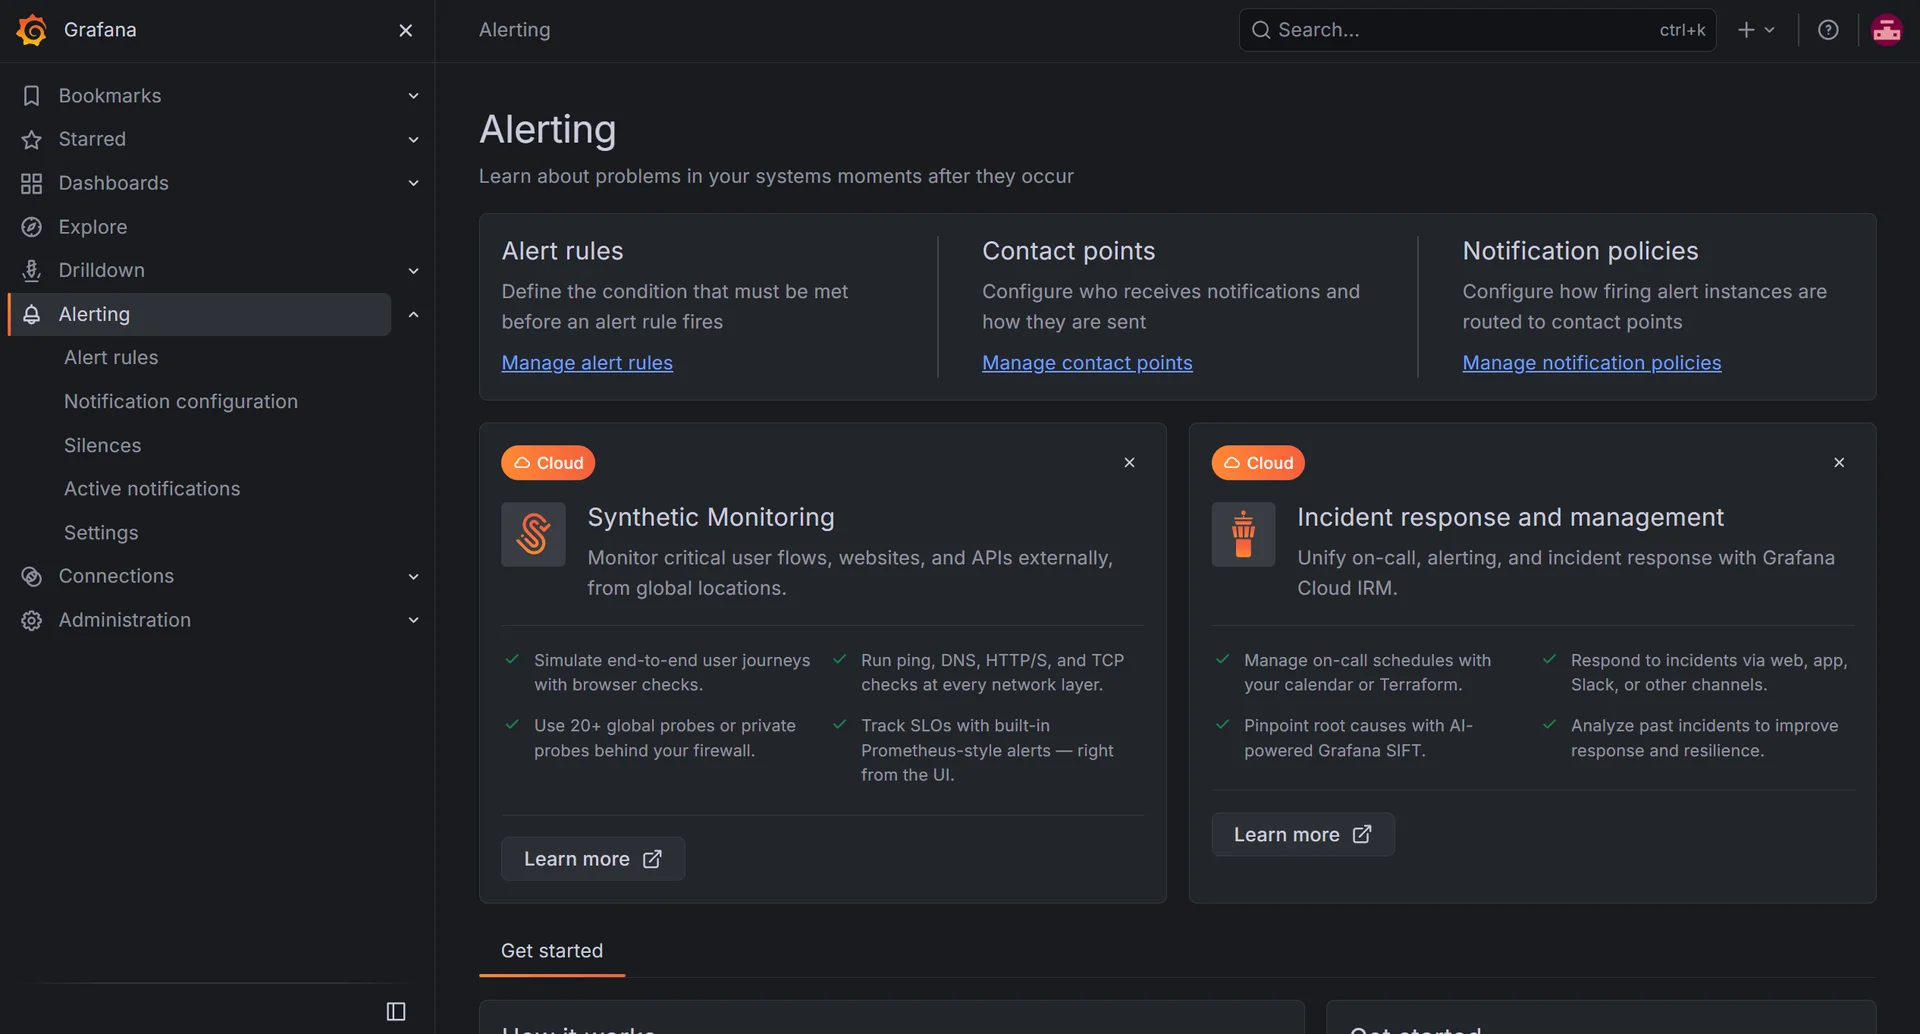
Task: Expand the Starred chevron
Action: click(413, 139)
